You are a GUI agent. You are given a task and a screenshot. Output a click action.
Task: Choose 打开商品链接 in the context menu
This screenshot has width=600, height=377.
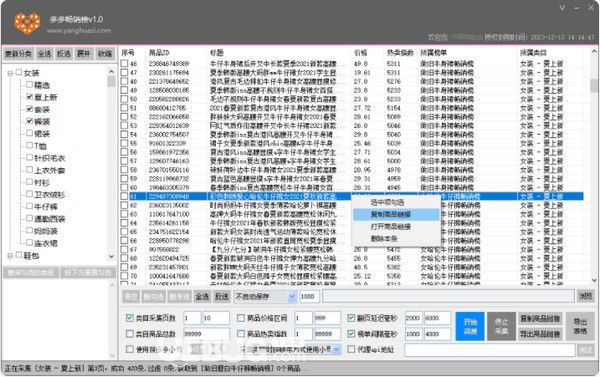[x=396, y=227]
